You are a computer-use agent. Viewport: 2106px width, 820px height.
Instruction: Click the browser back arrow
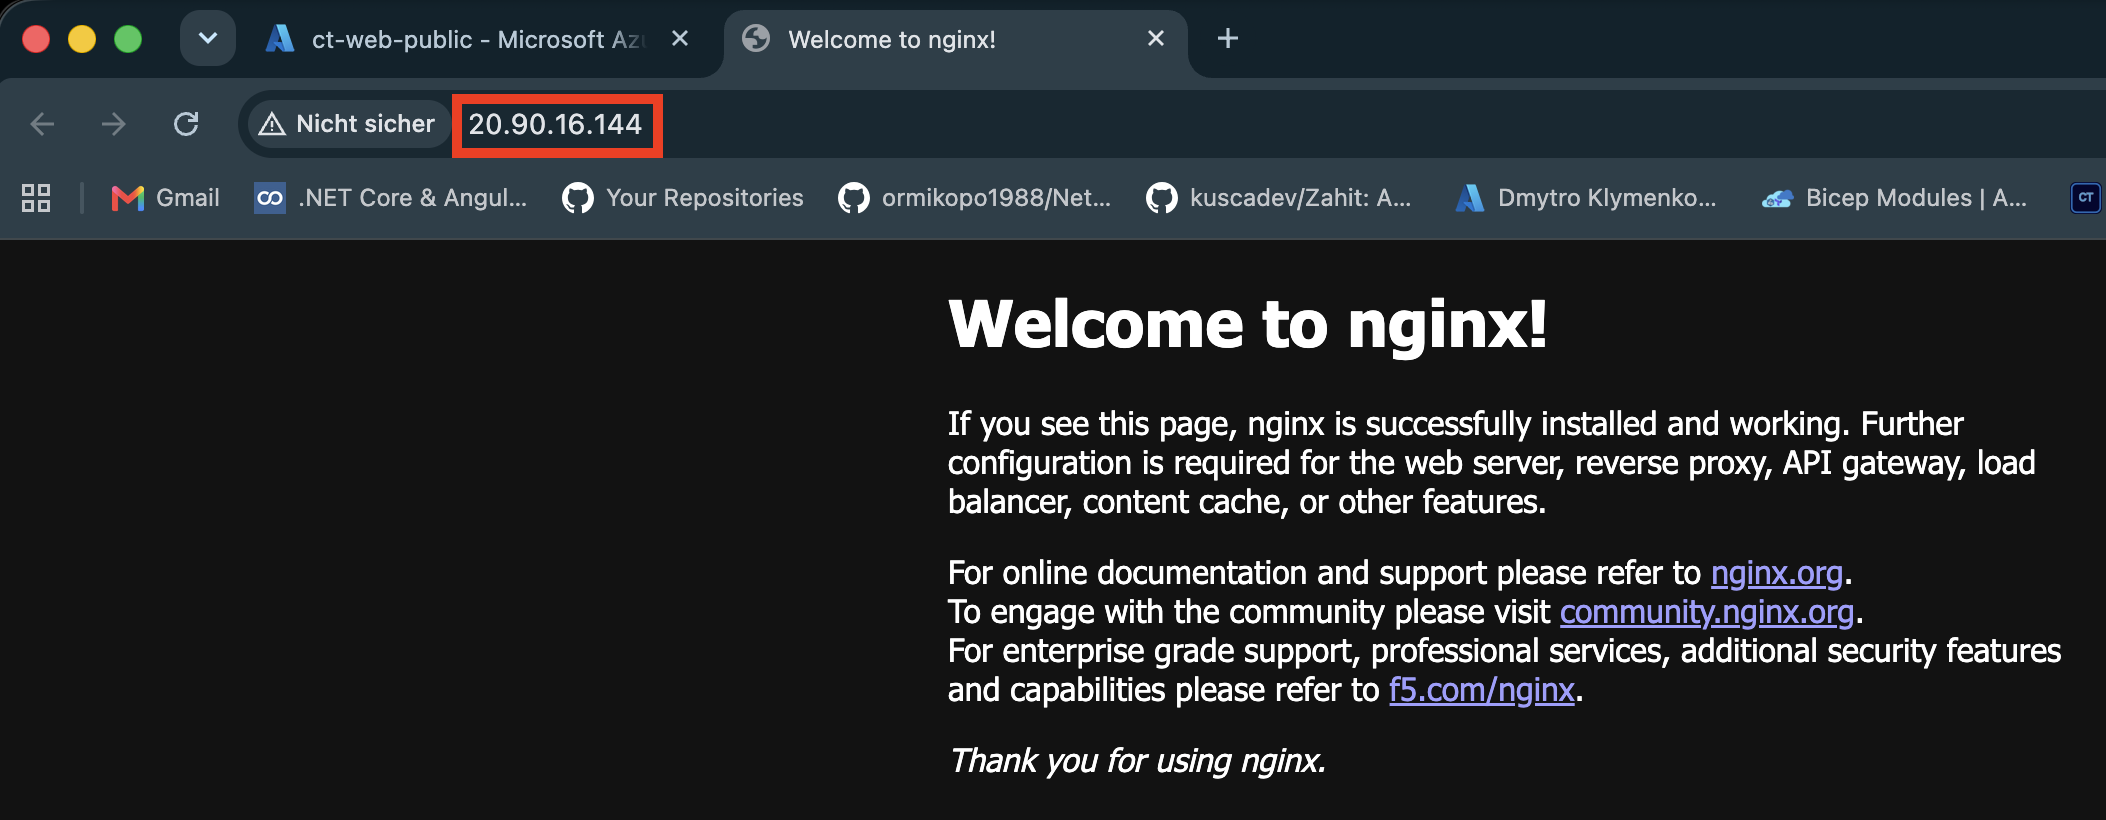[42, 124]
